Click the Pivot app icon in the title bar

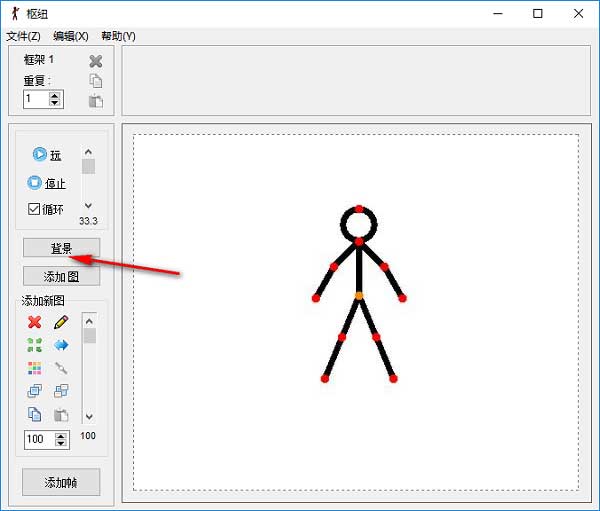[x=15, y=14]
